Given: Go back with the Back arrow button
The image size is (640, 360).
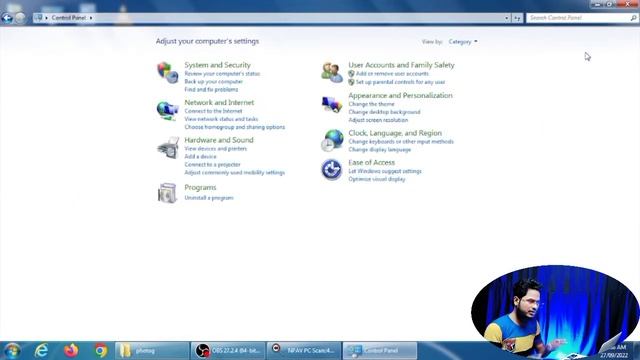Looking at the screenshot, I should click(x=7, y=18).
